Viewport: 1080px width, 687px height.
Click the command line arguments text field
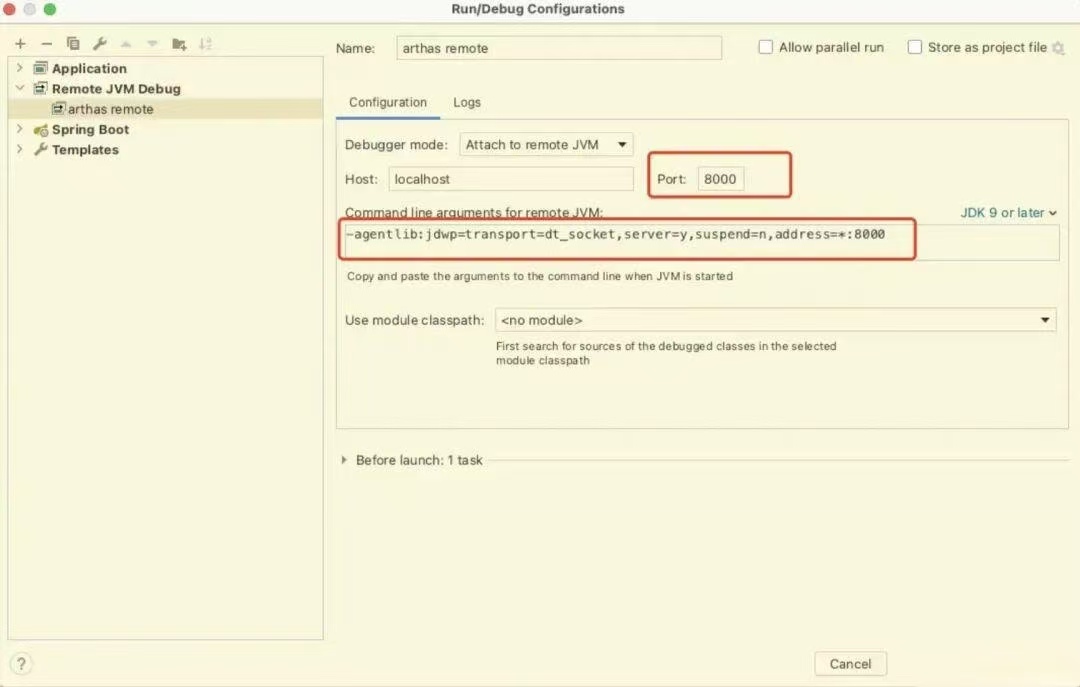(x=702, y=241)
